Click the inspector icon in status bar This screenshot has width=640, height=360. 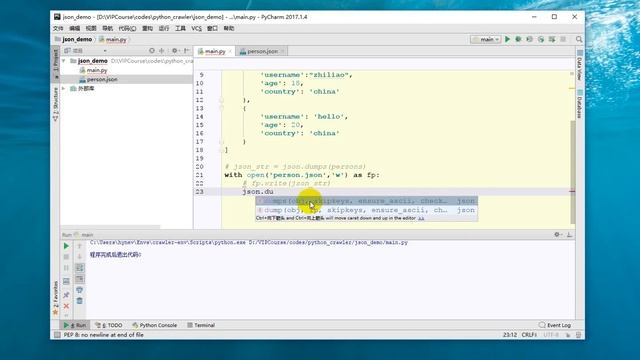pos(578,335)
